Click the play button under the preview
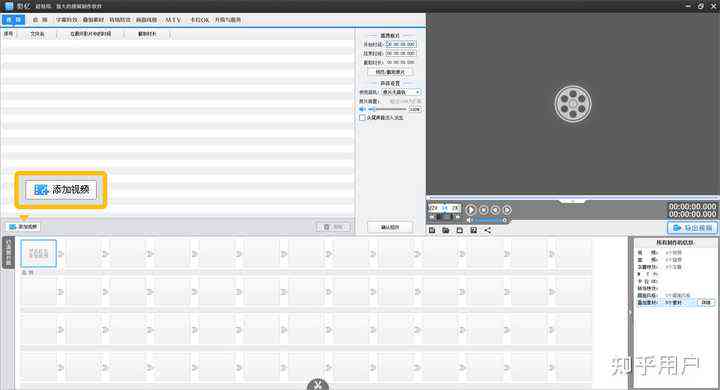The width and height of the screenshot is (720, 390). 471,210
